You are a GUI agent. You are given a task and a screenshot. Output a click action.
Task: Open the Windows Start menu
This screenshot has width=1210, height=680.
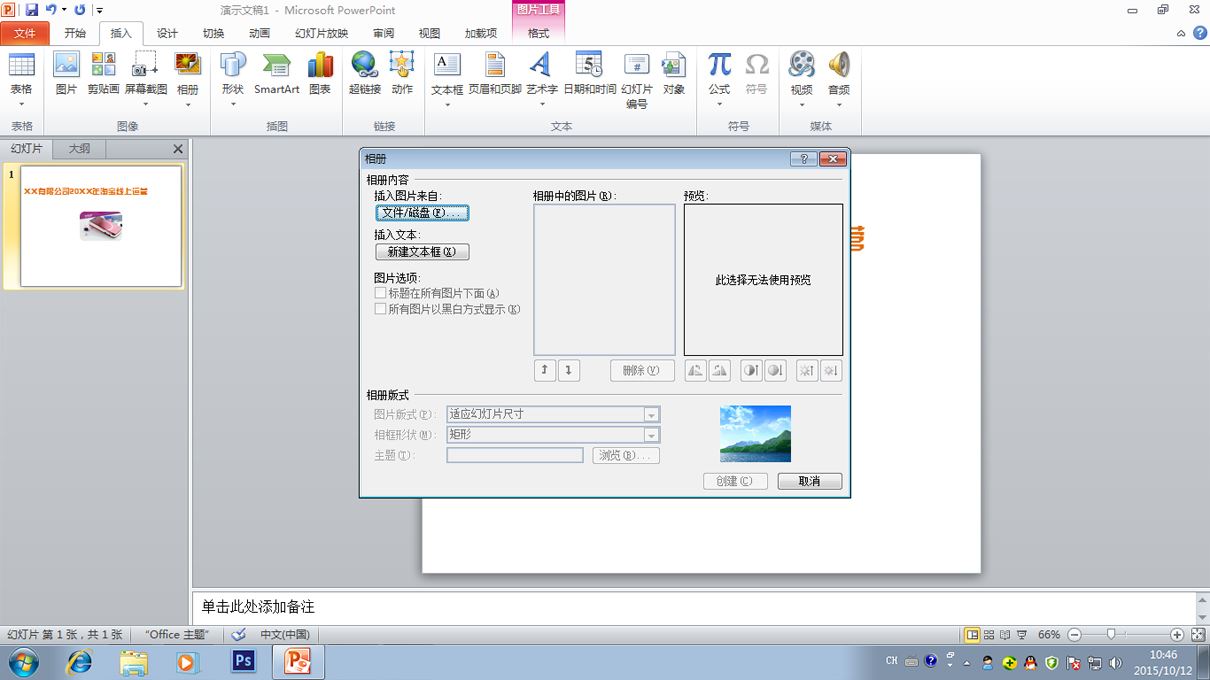(x=23, y=661)
